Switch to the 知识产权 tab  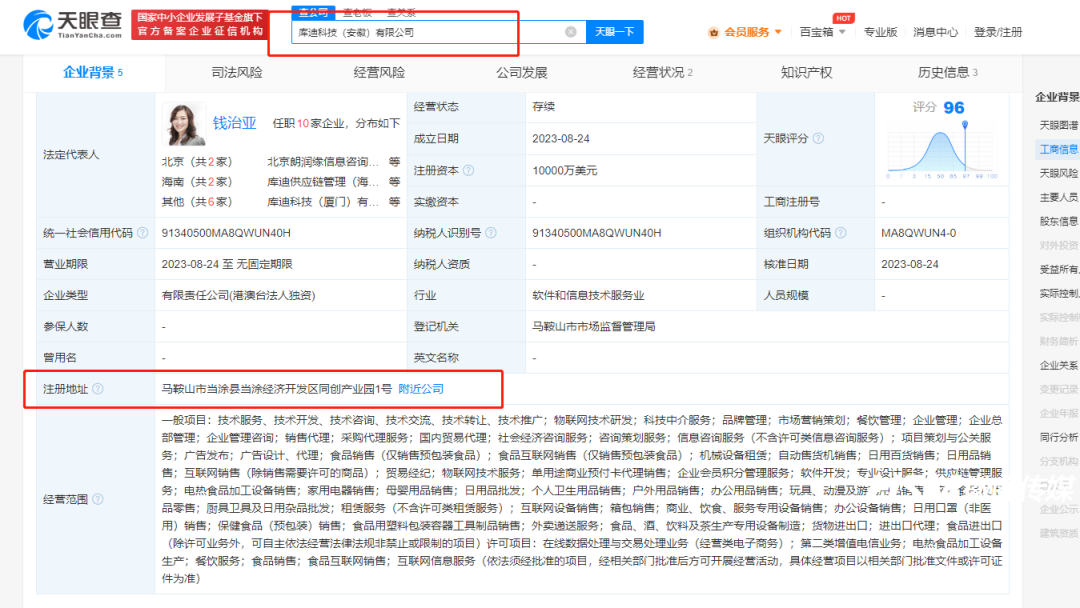coord(806,72)
